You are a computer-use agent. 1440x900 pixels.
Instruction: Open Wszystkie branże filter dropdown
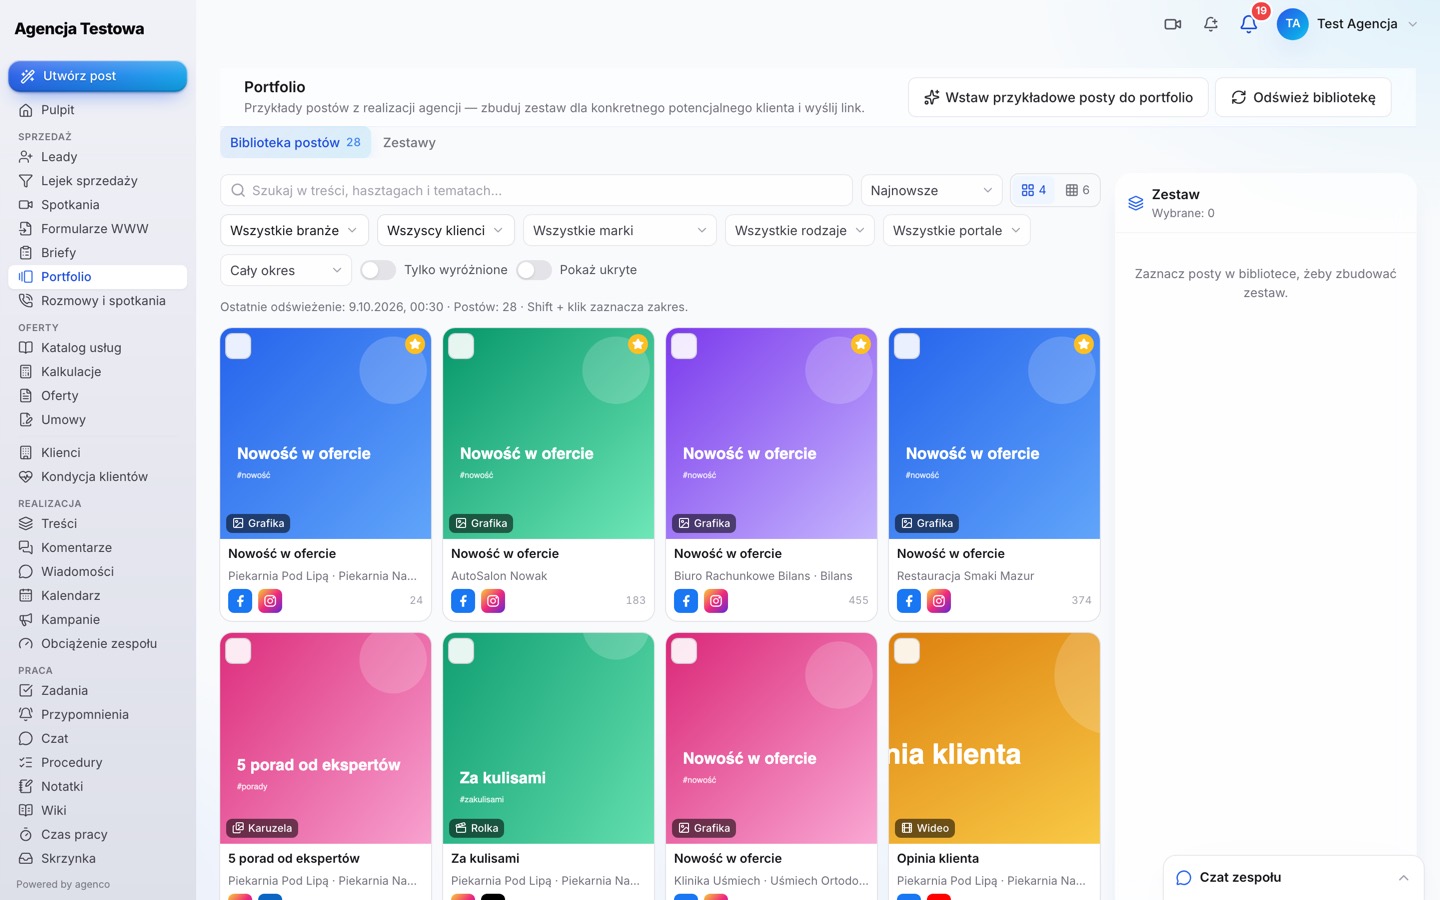(x=294, y=230)
